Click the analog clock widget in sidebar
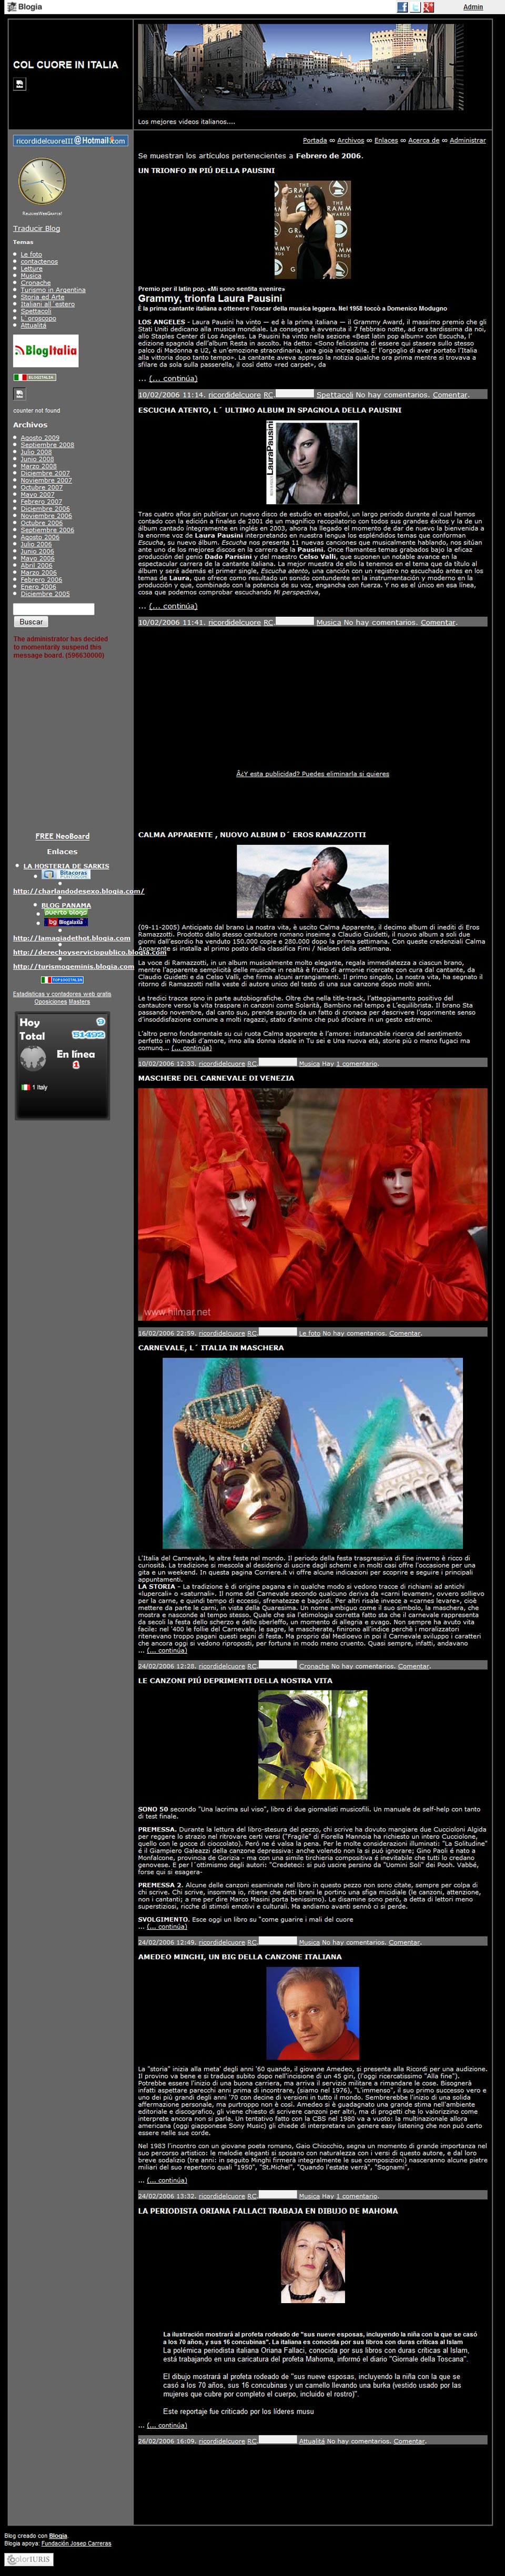 (42, 181)
